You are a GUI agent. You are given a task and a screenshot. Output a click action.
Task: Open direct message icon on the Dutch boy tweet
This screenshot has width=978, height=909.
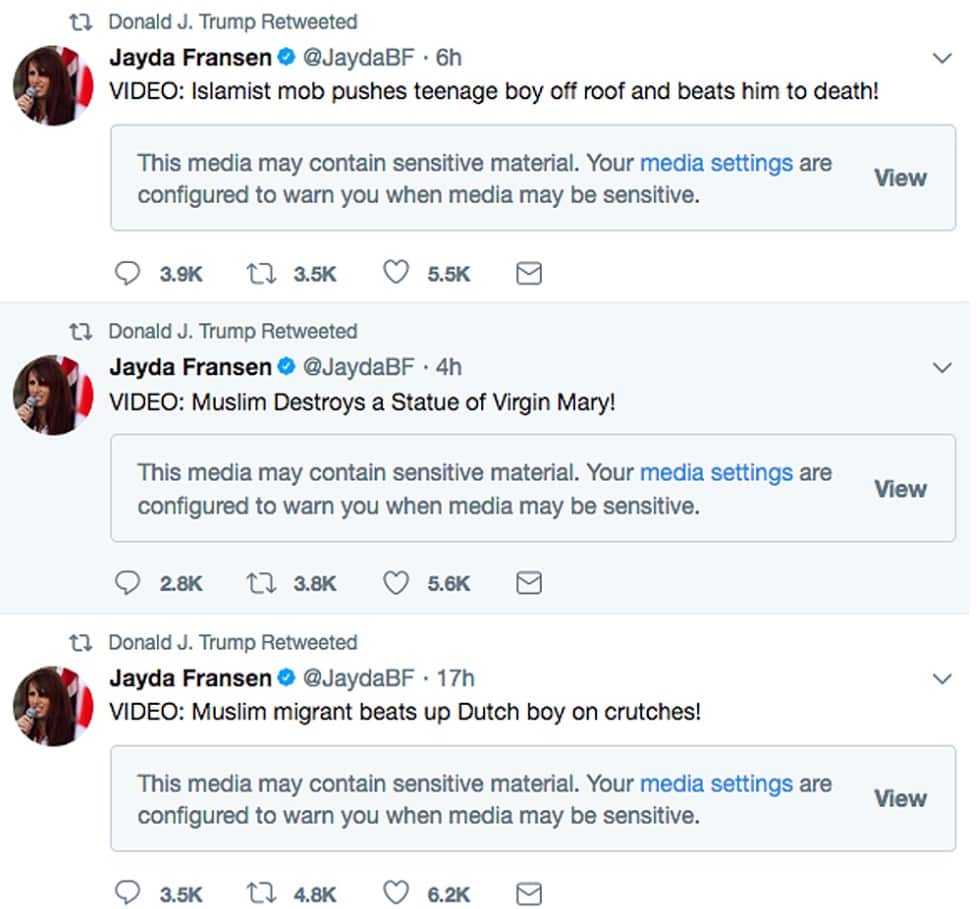coord(528,893)
